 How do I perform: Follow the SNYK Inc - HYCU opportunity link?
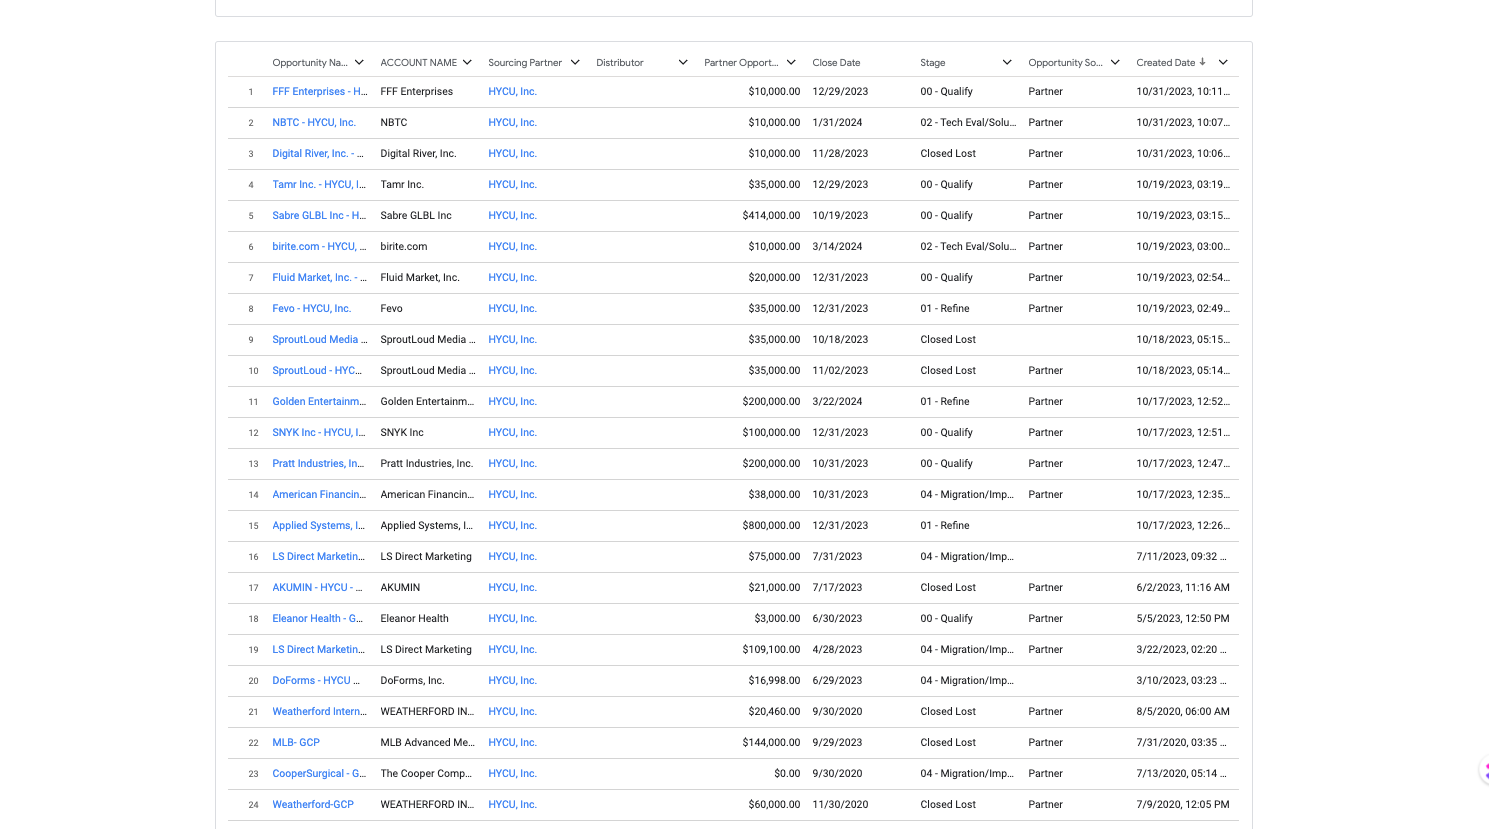tap(319, 433)
